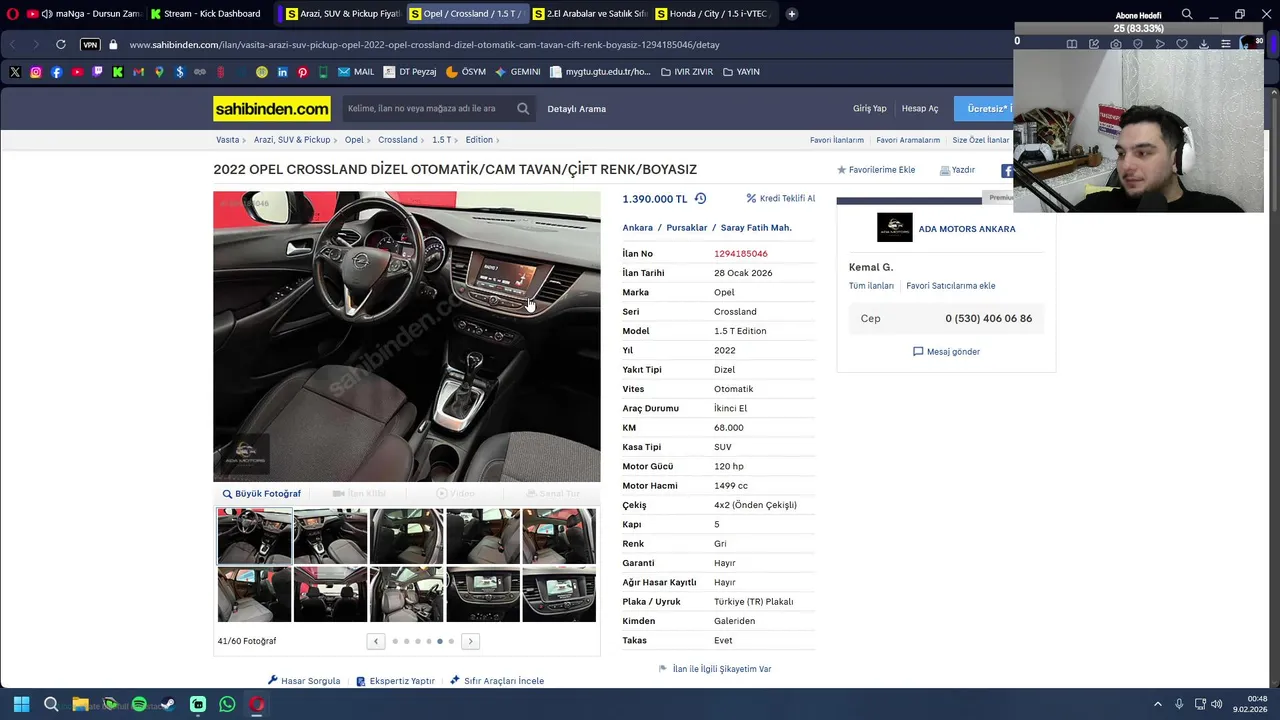Click Favori Aramalarım link
This screenshot has width=1280, height=720.
click(x=908, y=141)
